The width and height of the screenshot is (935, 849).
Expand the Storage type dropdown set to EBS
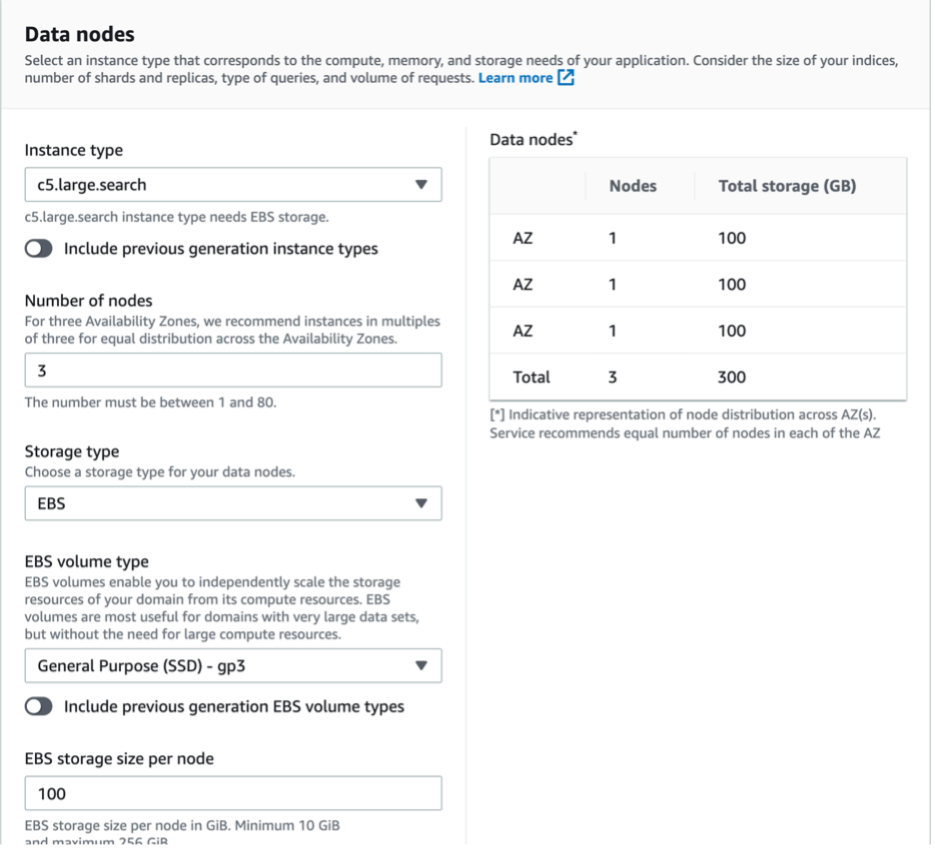tap(232, 504)
